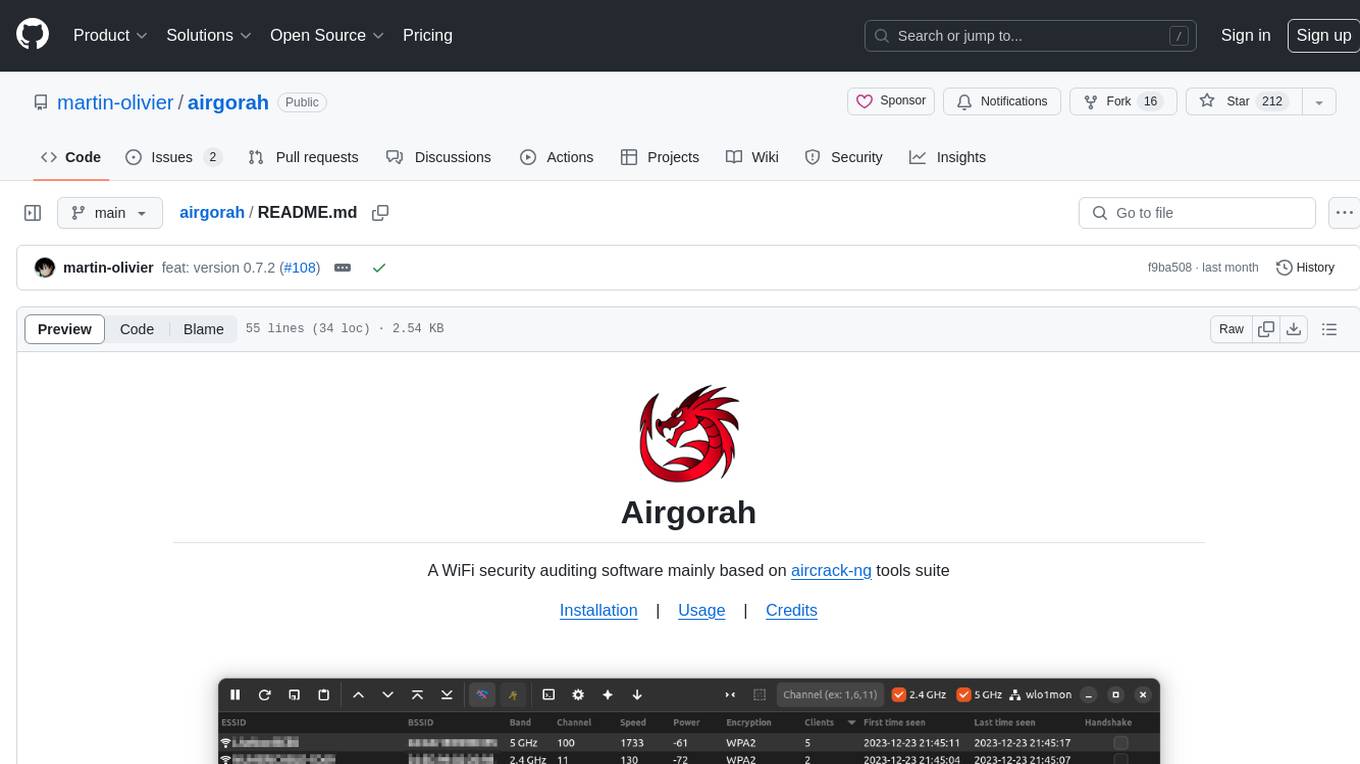Click the star count 212

(x=1272, y=101)
